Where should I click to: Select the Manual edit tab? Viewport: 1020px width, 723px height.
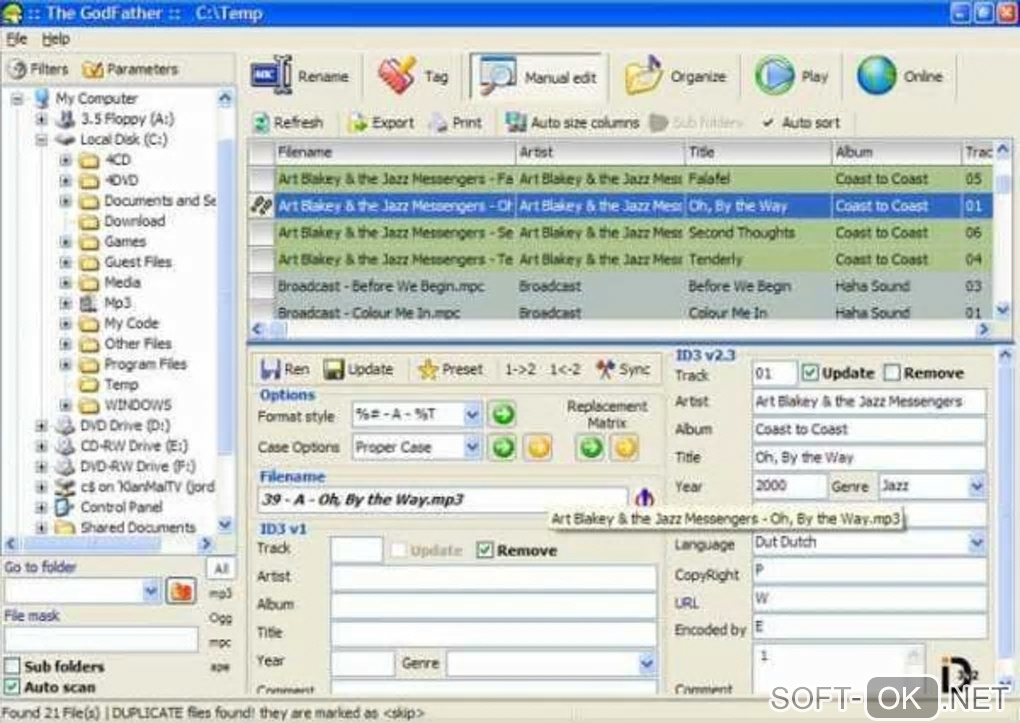[538, 77]
